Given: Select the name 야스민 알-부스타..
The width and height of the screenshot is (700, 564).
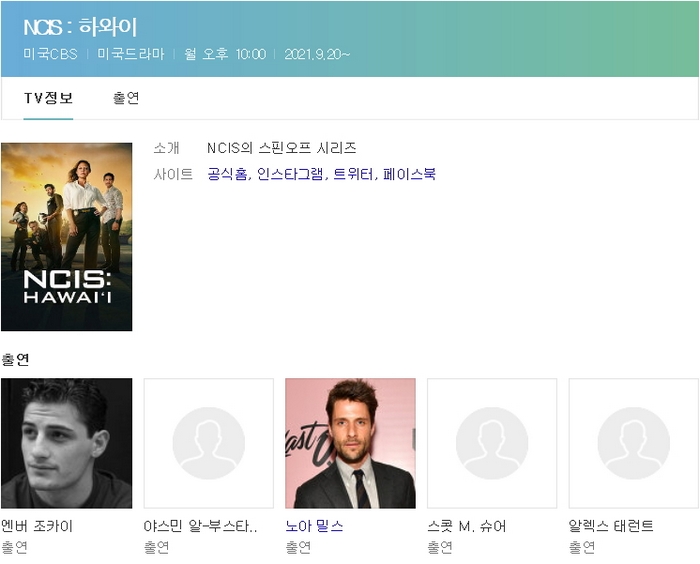Looking at the screenshot, I should 200,526.
